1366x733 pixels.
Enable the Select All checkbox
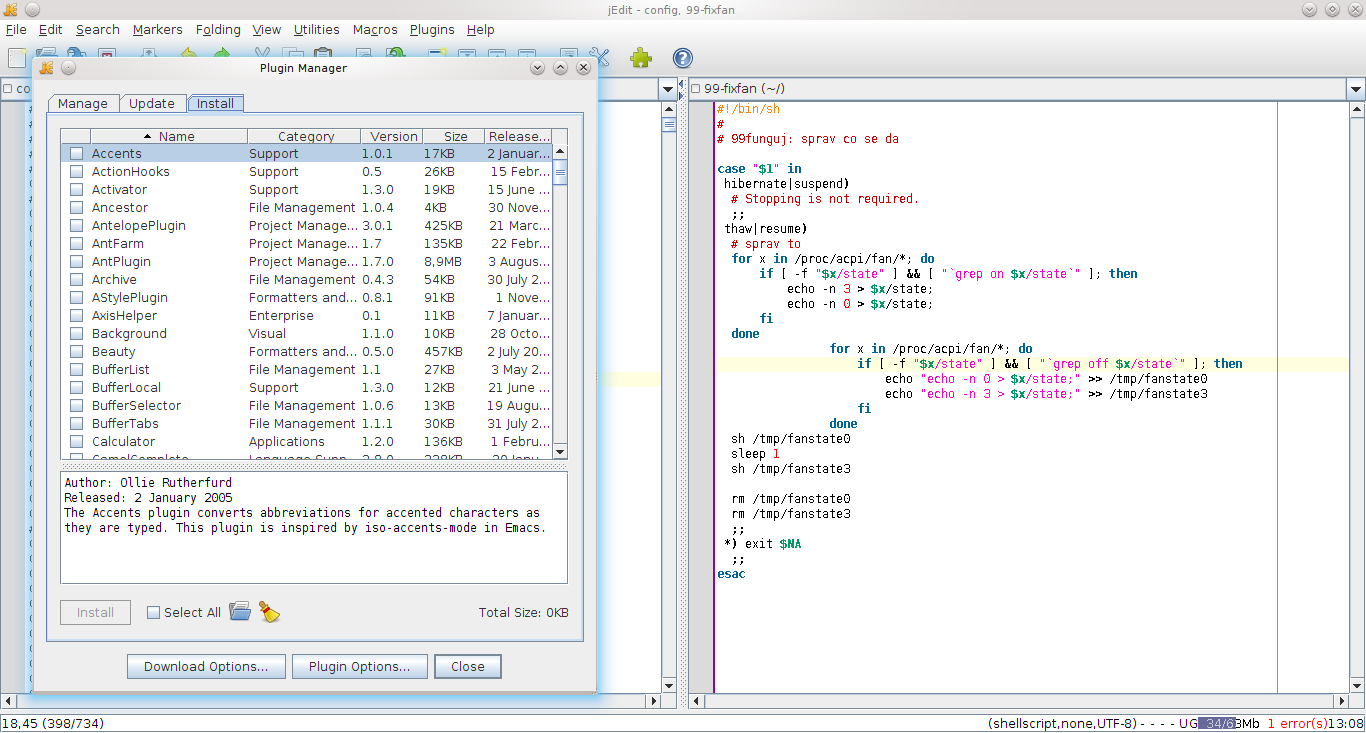pos(153,613)
